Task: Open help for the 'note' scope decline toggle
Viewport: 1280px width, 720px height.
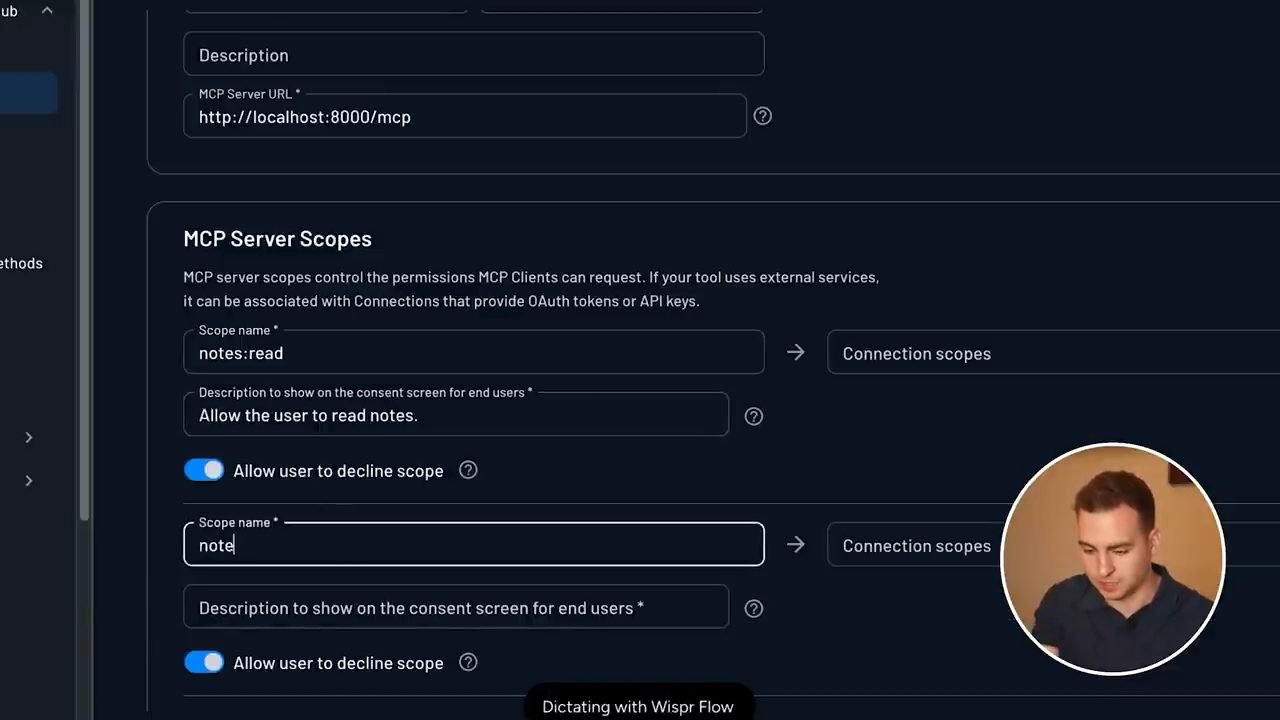Action: (468, 662)
